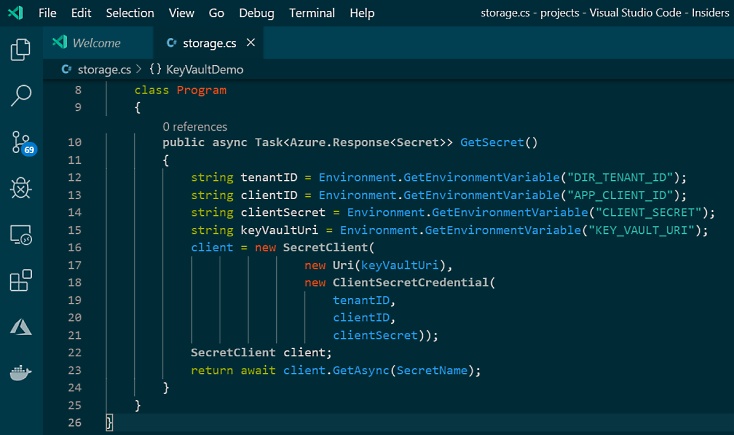Click line number 16 in the gutter

coord(76,247)
